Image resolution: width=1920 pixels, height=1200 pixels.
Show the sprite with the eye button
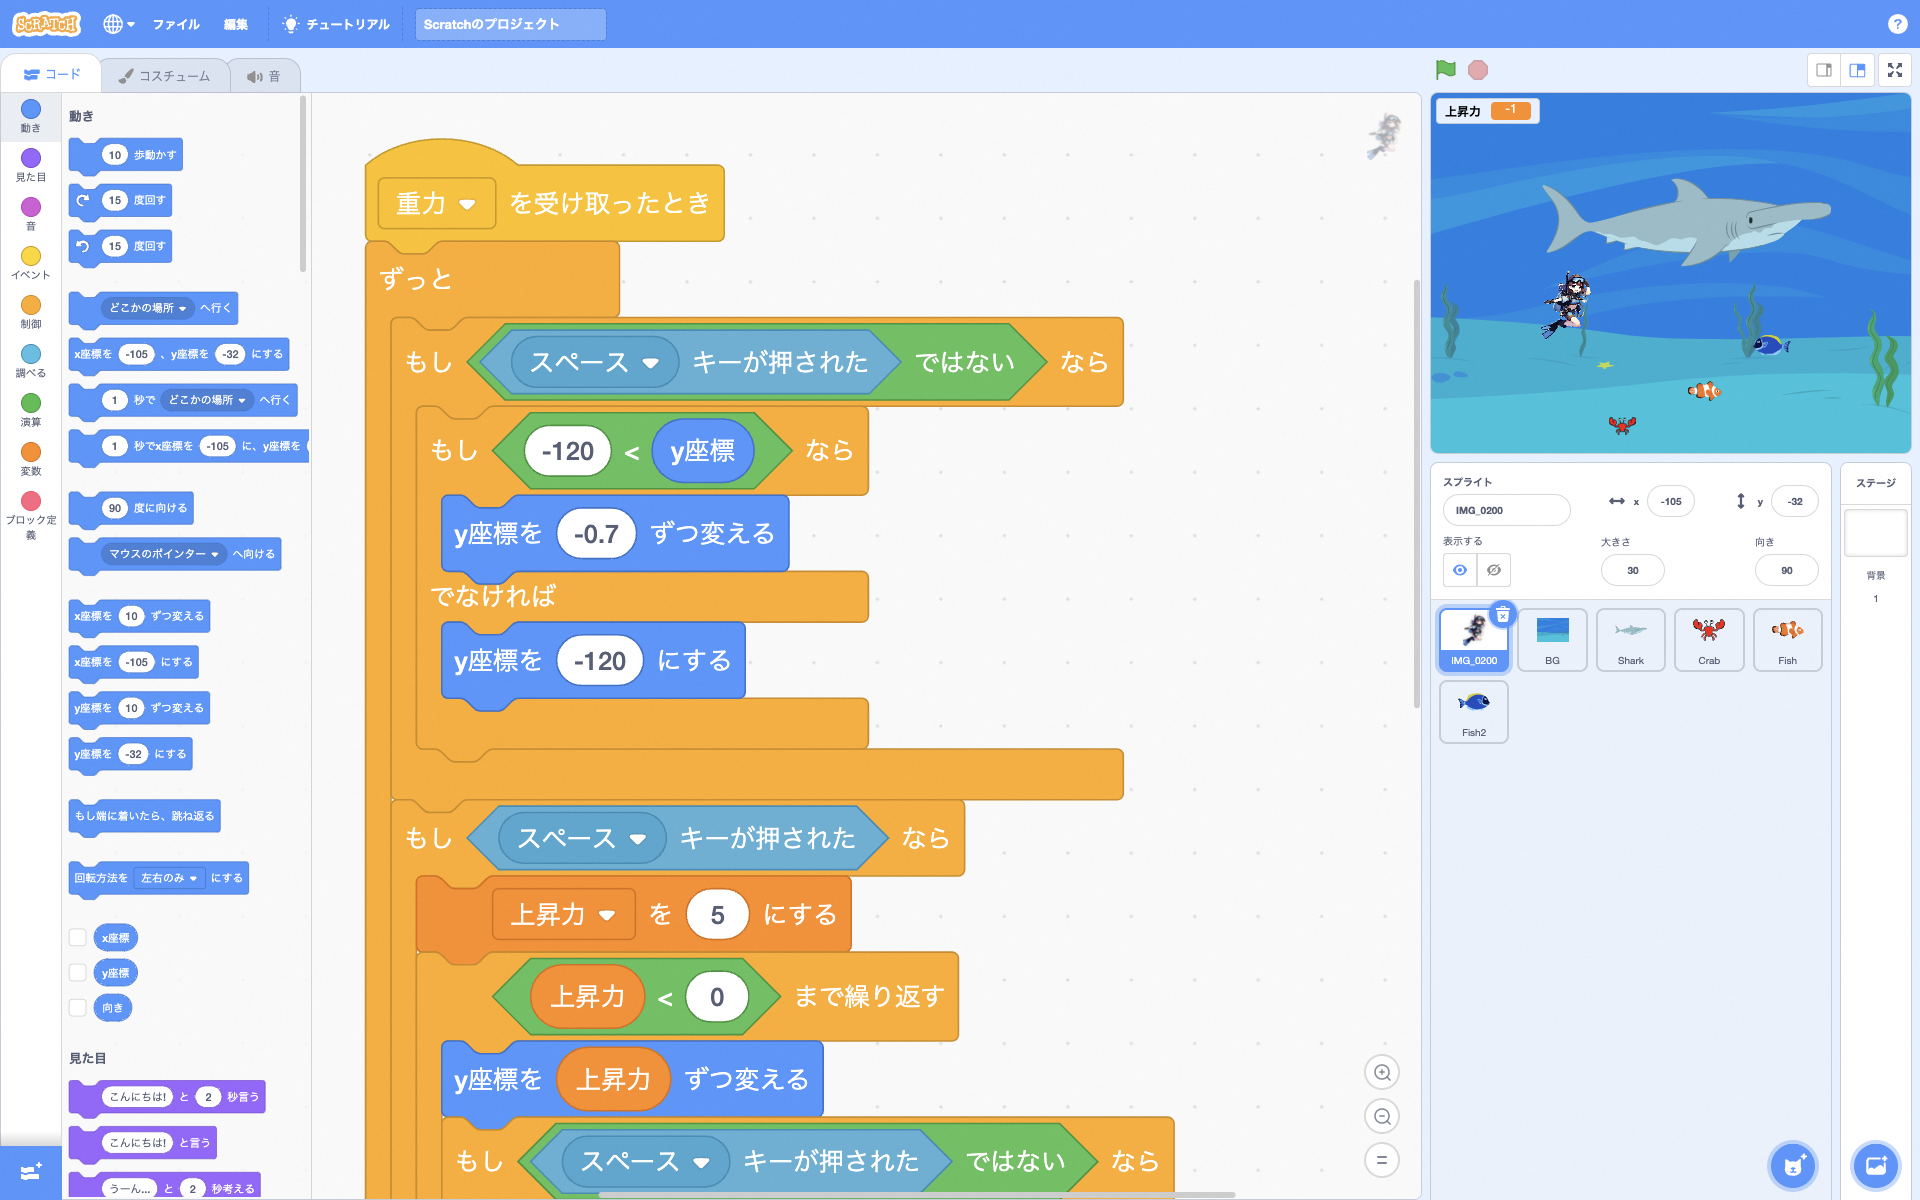point(1460,570)
